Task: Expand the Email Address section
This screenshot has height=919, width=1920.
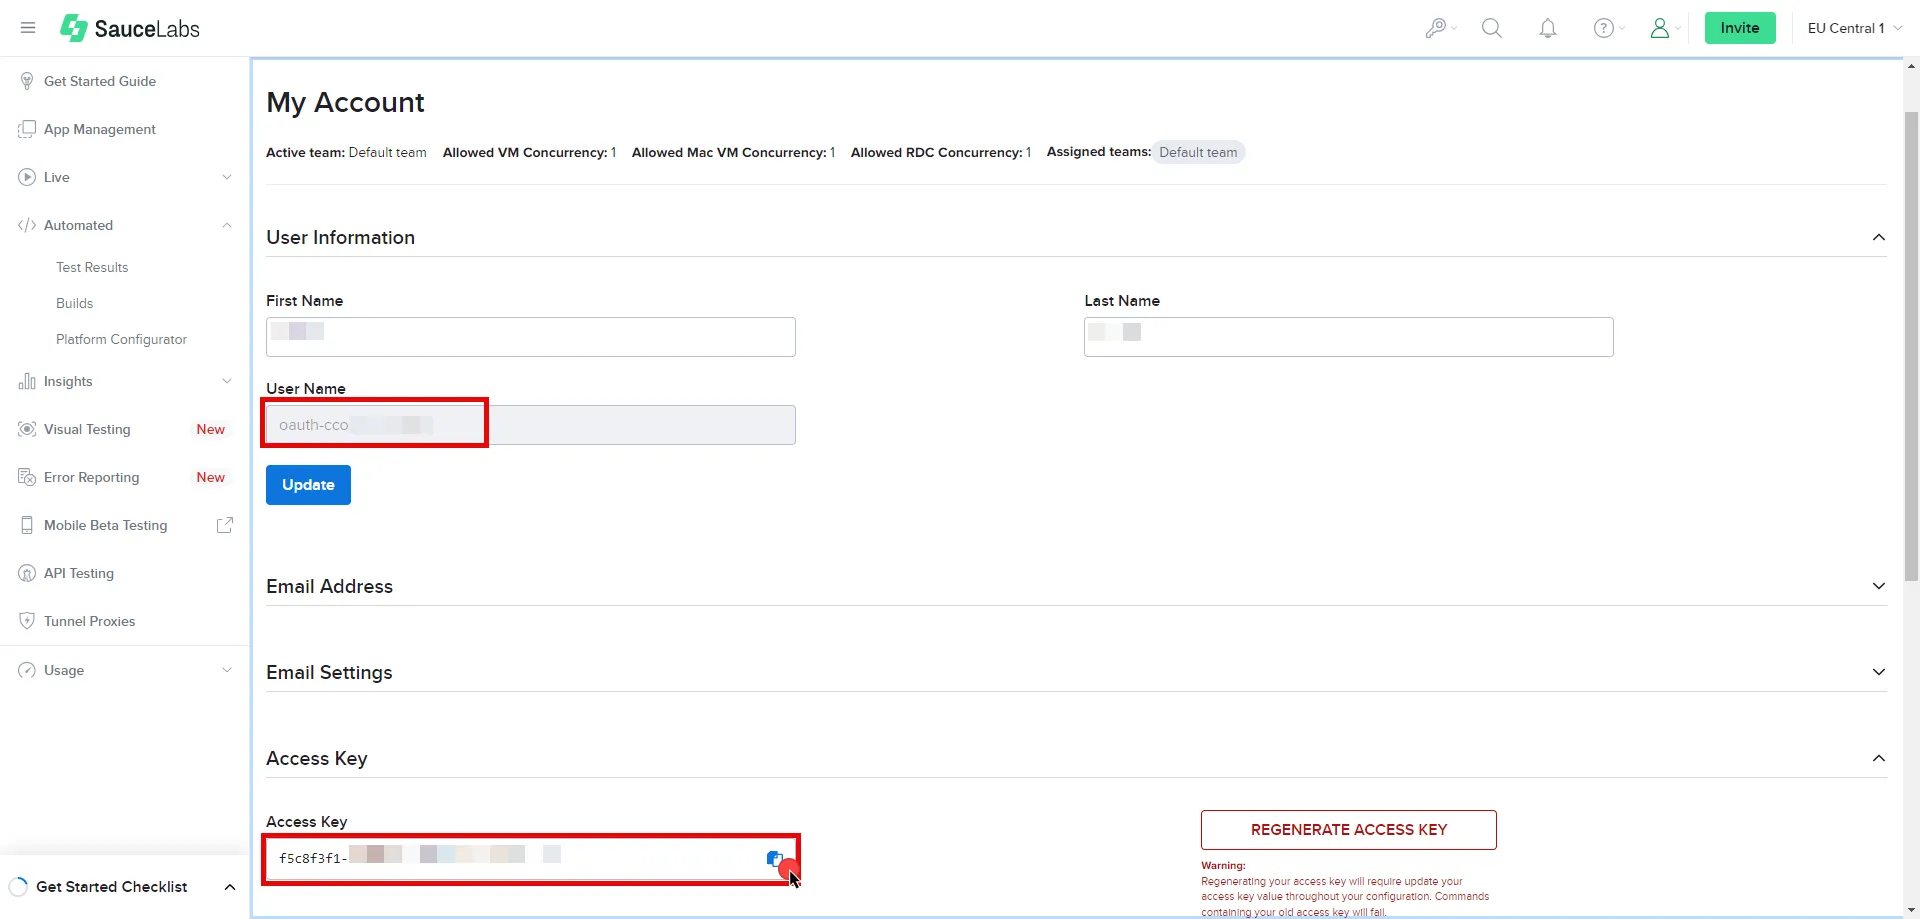Action: coord(1878,586)
